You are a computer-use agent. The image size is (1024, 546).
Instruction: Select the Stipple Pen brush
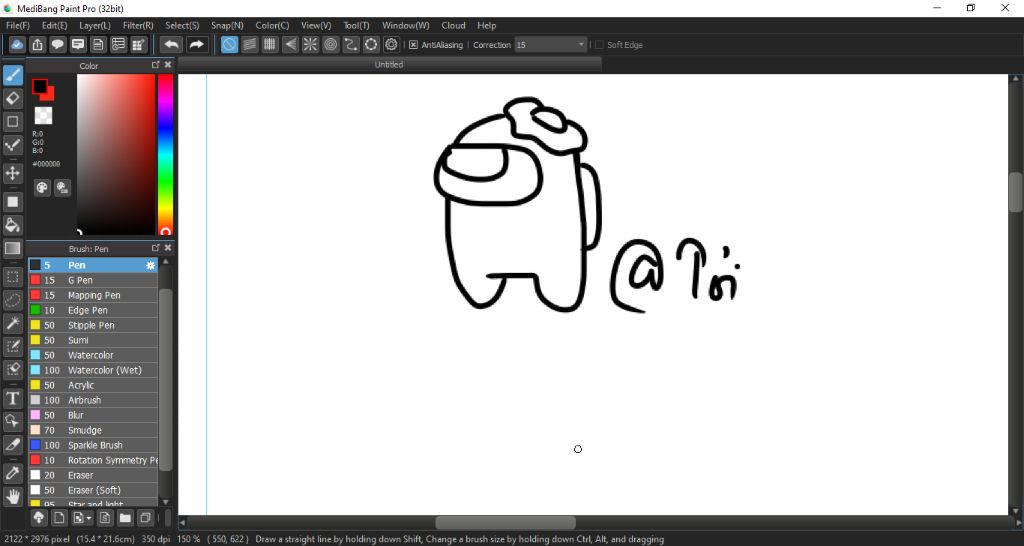[x=93, y=325]
